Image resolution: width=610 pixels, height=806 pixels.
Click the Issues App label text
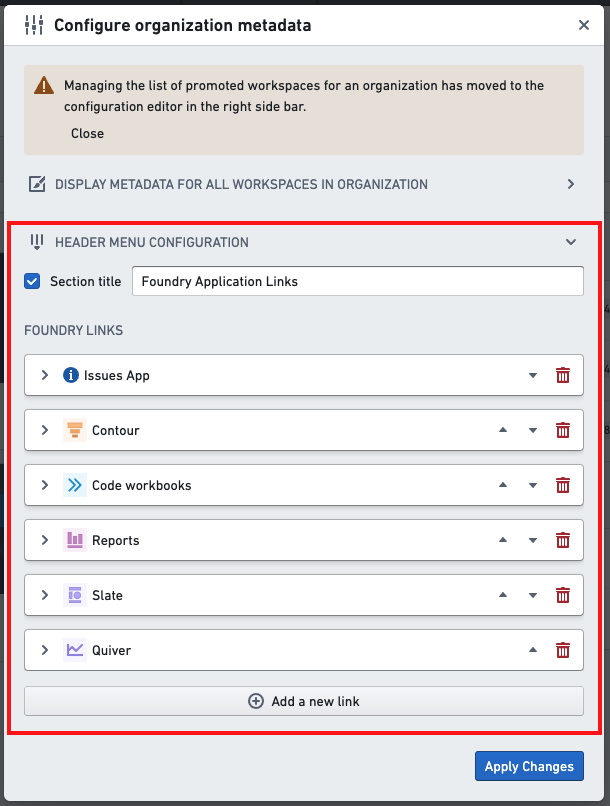(x=117, y=375)
